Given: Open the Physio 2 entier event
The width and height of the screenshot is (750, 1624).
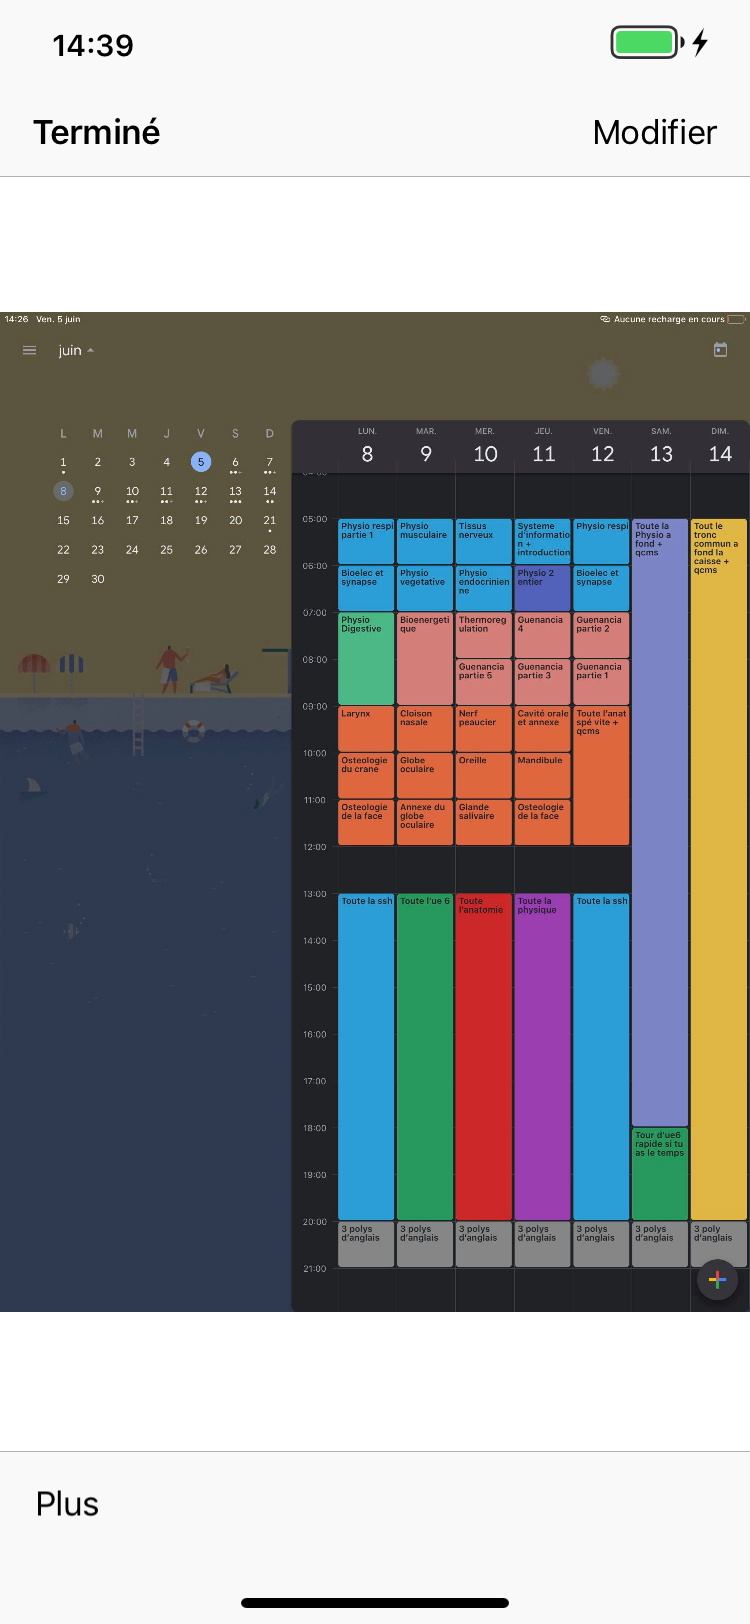Looking at the screenshot, I should (543, 588).
